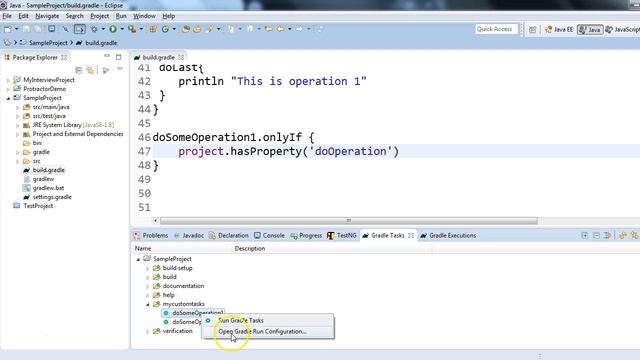The width and height of the screenshot is (640, 360).
Task: Click the Open Perspective icon
Action: click(x=533, y=29)
